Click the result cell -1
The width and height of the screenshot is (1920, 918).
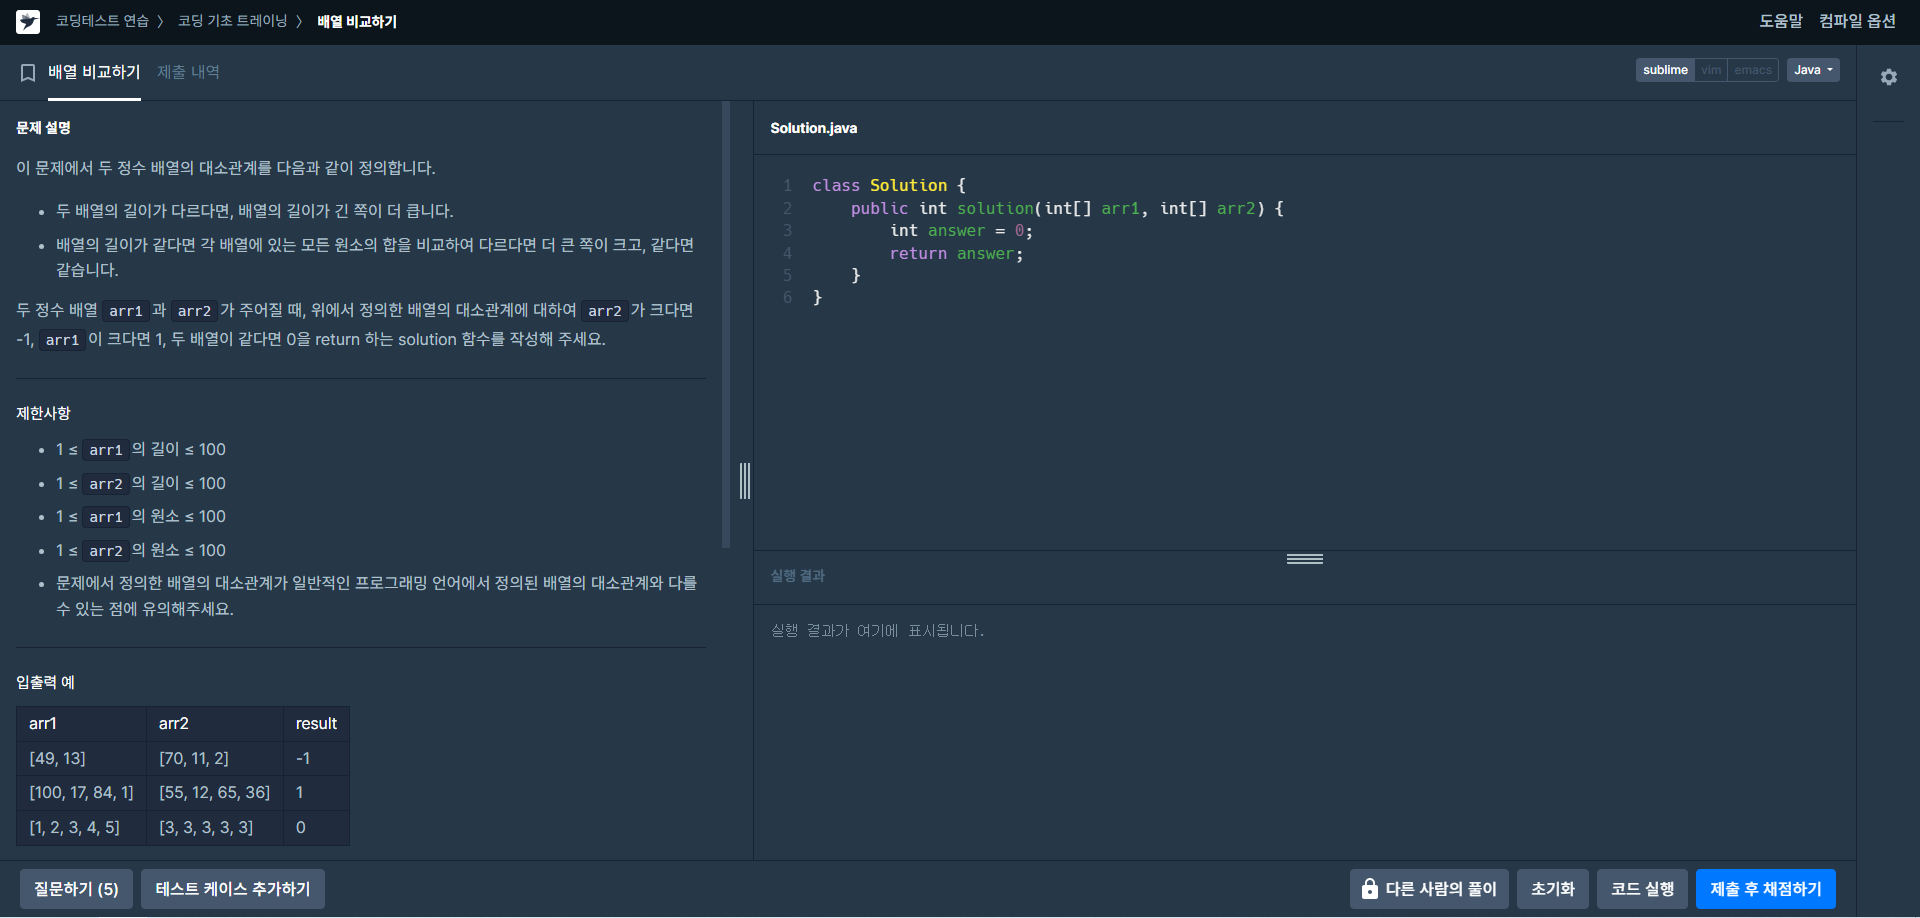[x=316, y=759]
